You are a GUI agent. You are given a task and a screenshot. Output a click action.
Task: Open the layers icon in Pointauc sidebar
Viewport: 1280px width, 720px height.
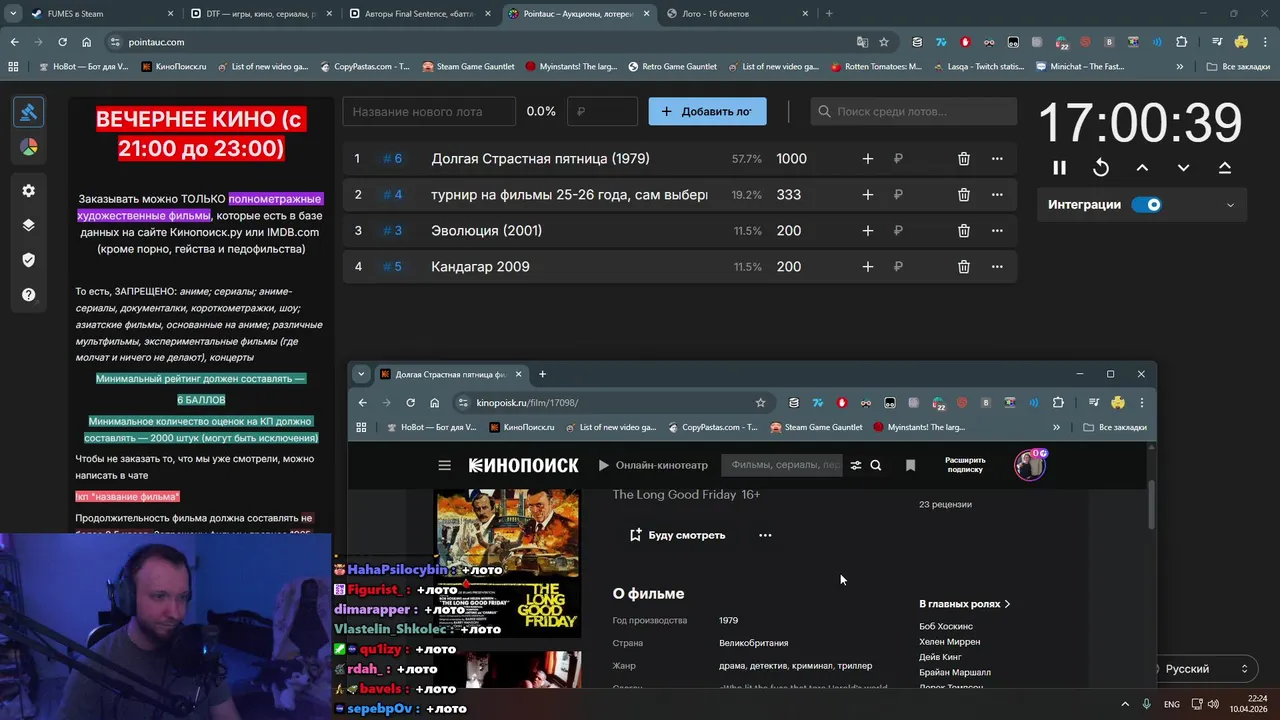click(28, 225)
